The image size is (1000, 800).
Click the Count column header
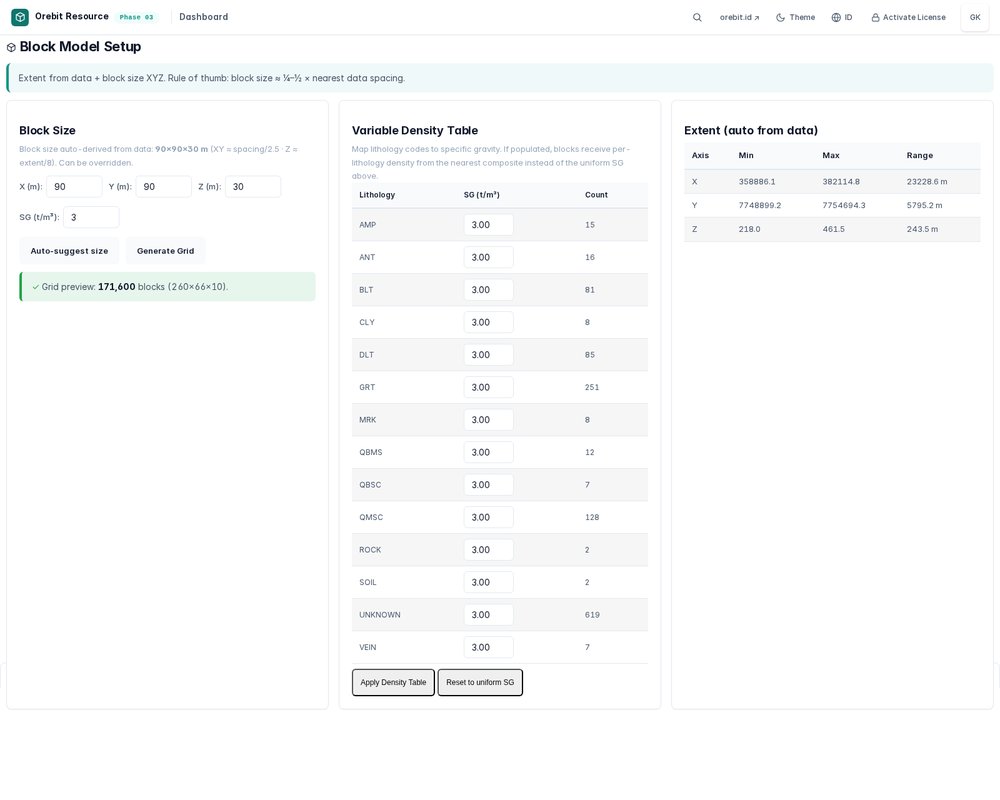pyautogui.click(x=596, y=195)
